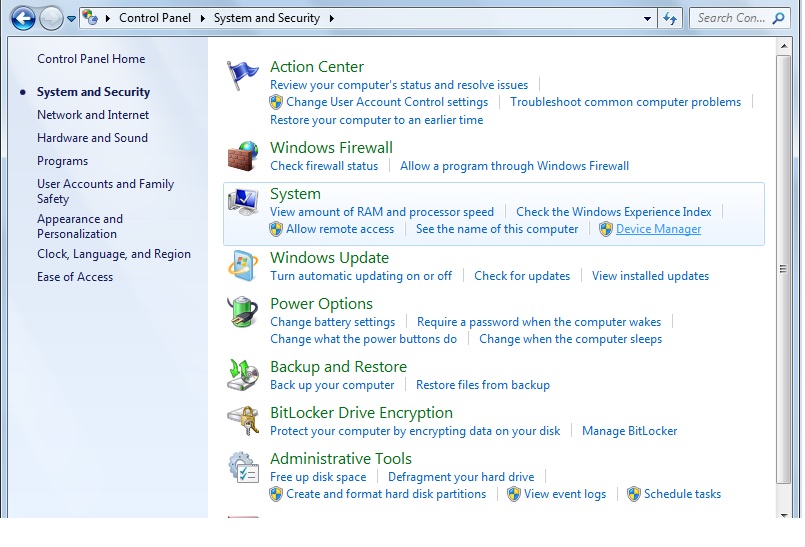Open Clock, Language, and Region

113,254
